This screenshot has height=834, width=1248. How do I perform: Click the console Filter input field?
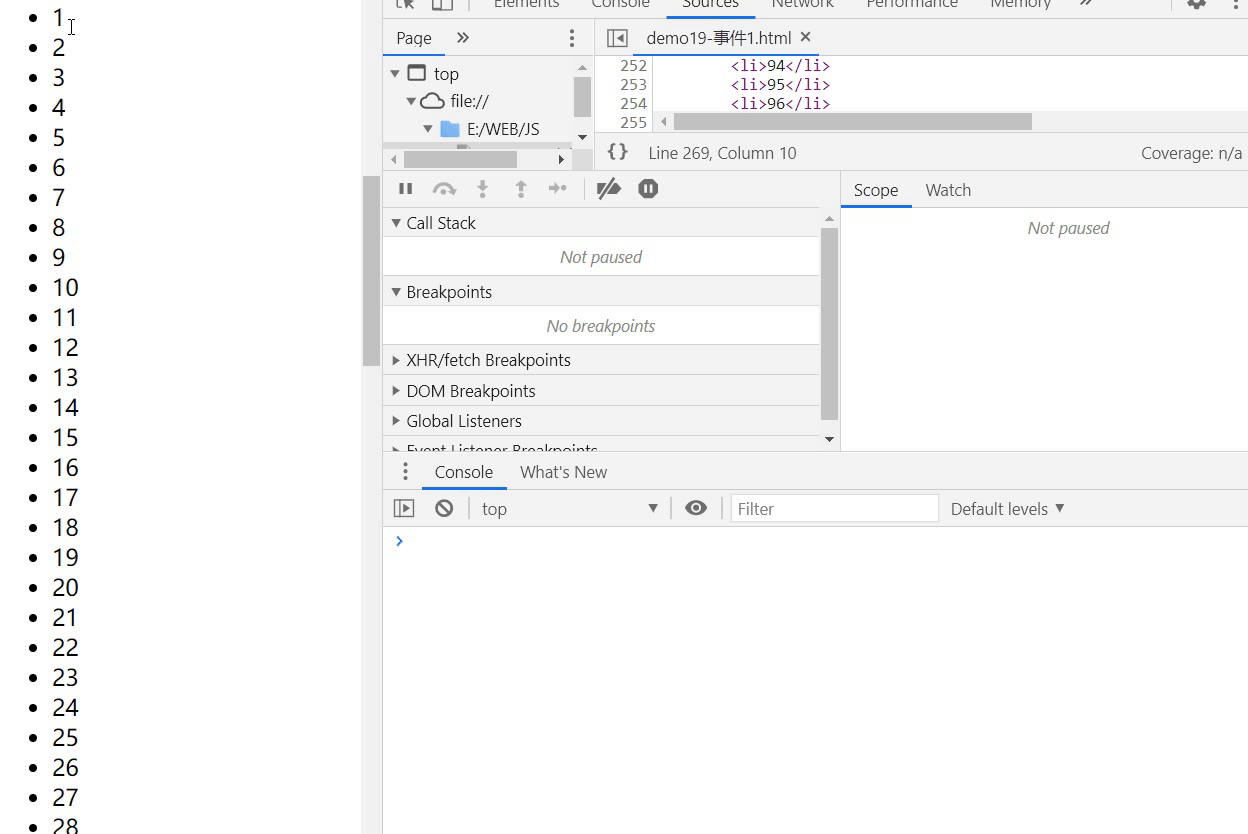(x=834, y=508)
